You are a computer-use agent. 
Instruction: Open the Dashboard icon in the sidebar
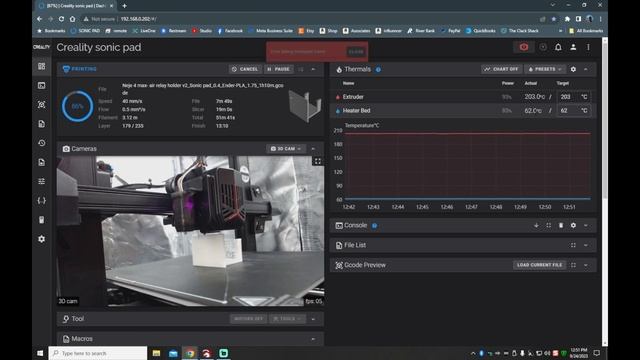[x=42, y=66]
